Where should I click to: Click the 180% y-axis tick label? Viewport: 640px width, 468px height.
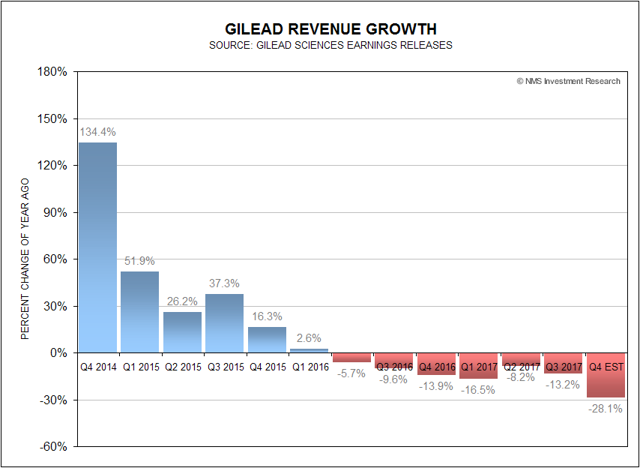(52, 72)
